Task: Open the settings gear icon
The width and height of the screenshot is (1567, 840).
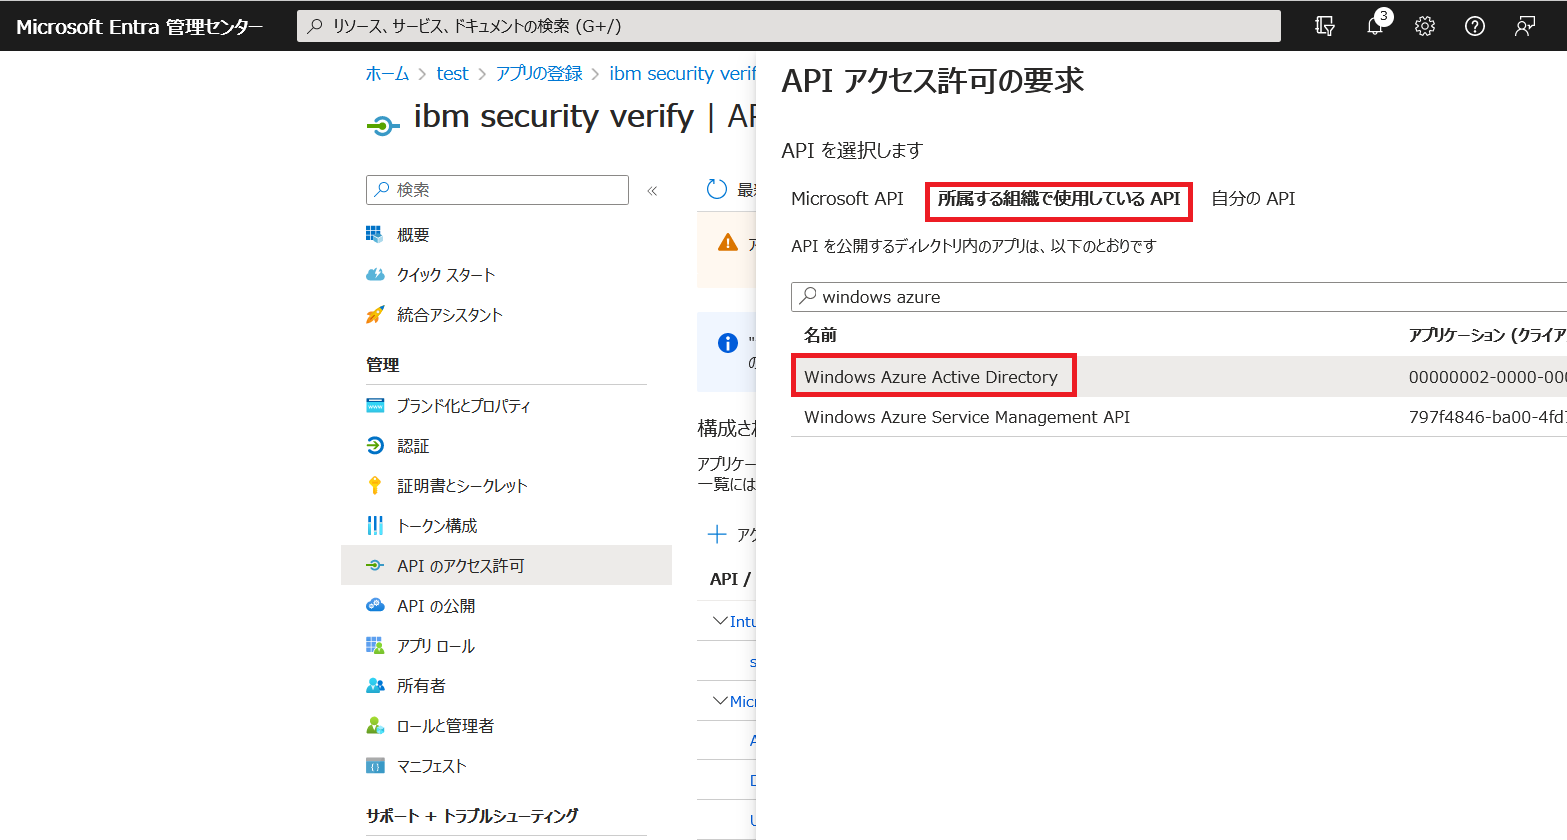Action: point(1425,26)
